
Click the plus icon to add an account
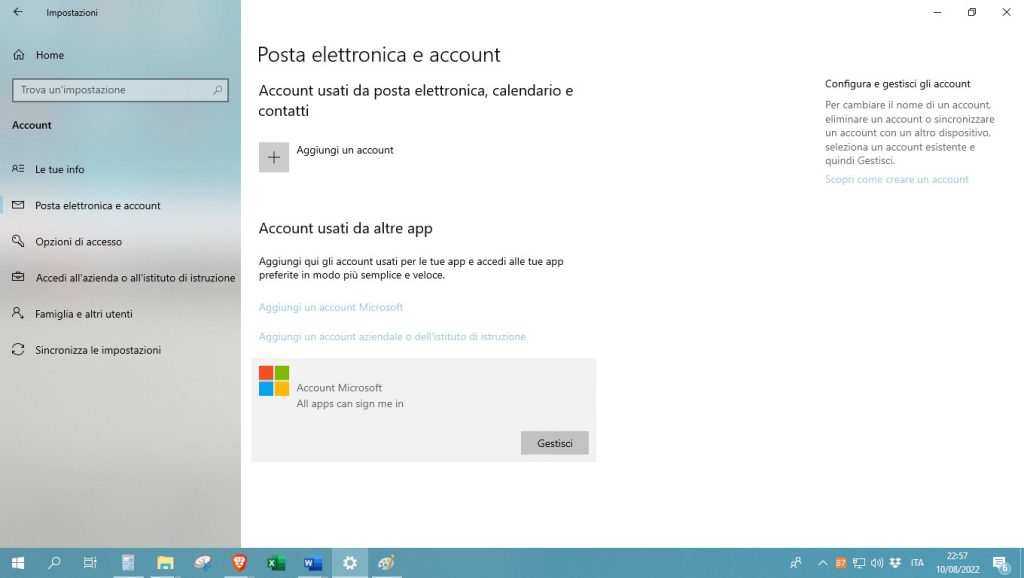274,157
